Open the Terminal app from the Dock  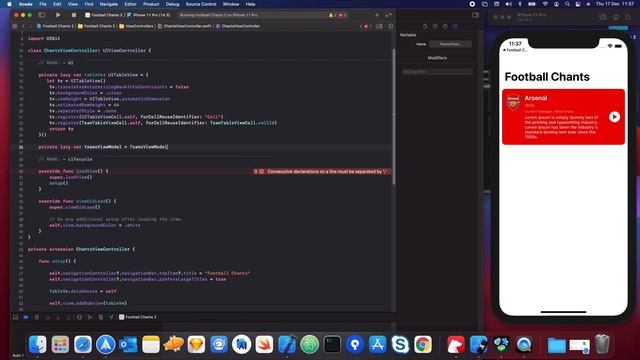332,344
